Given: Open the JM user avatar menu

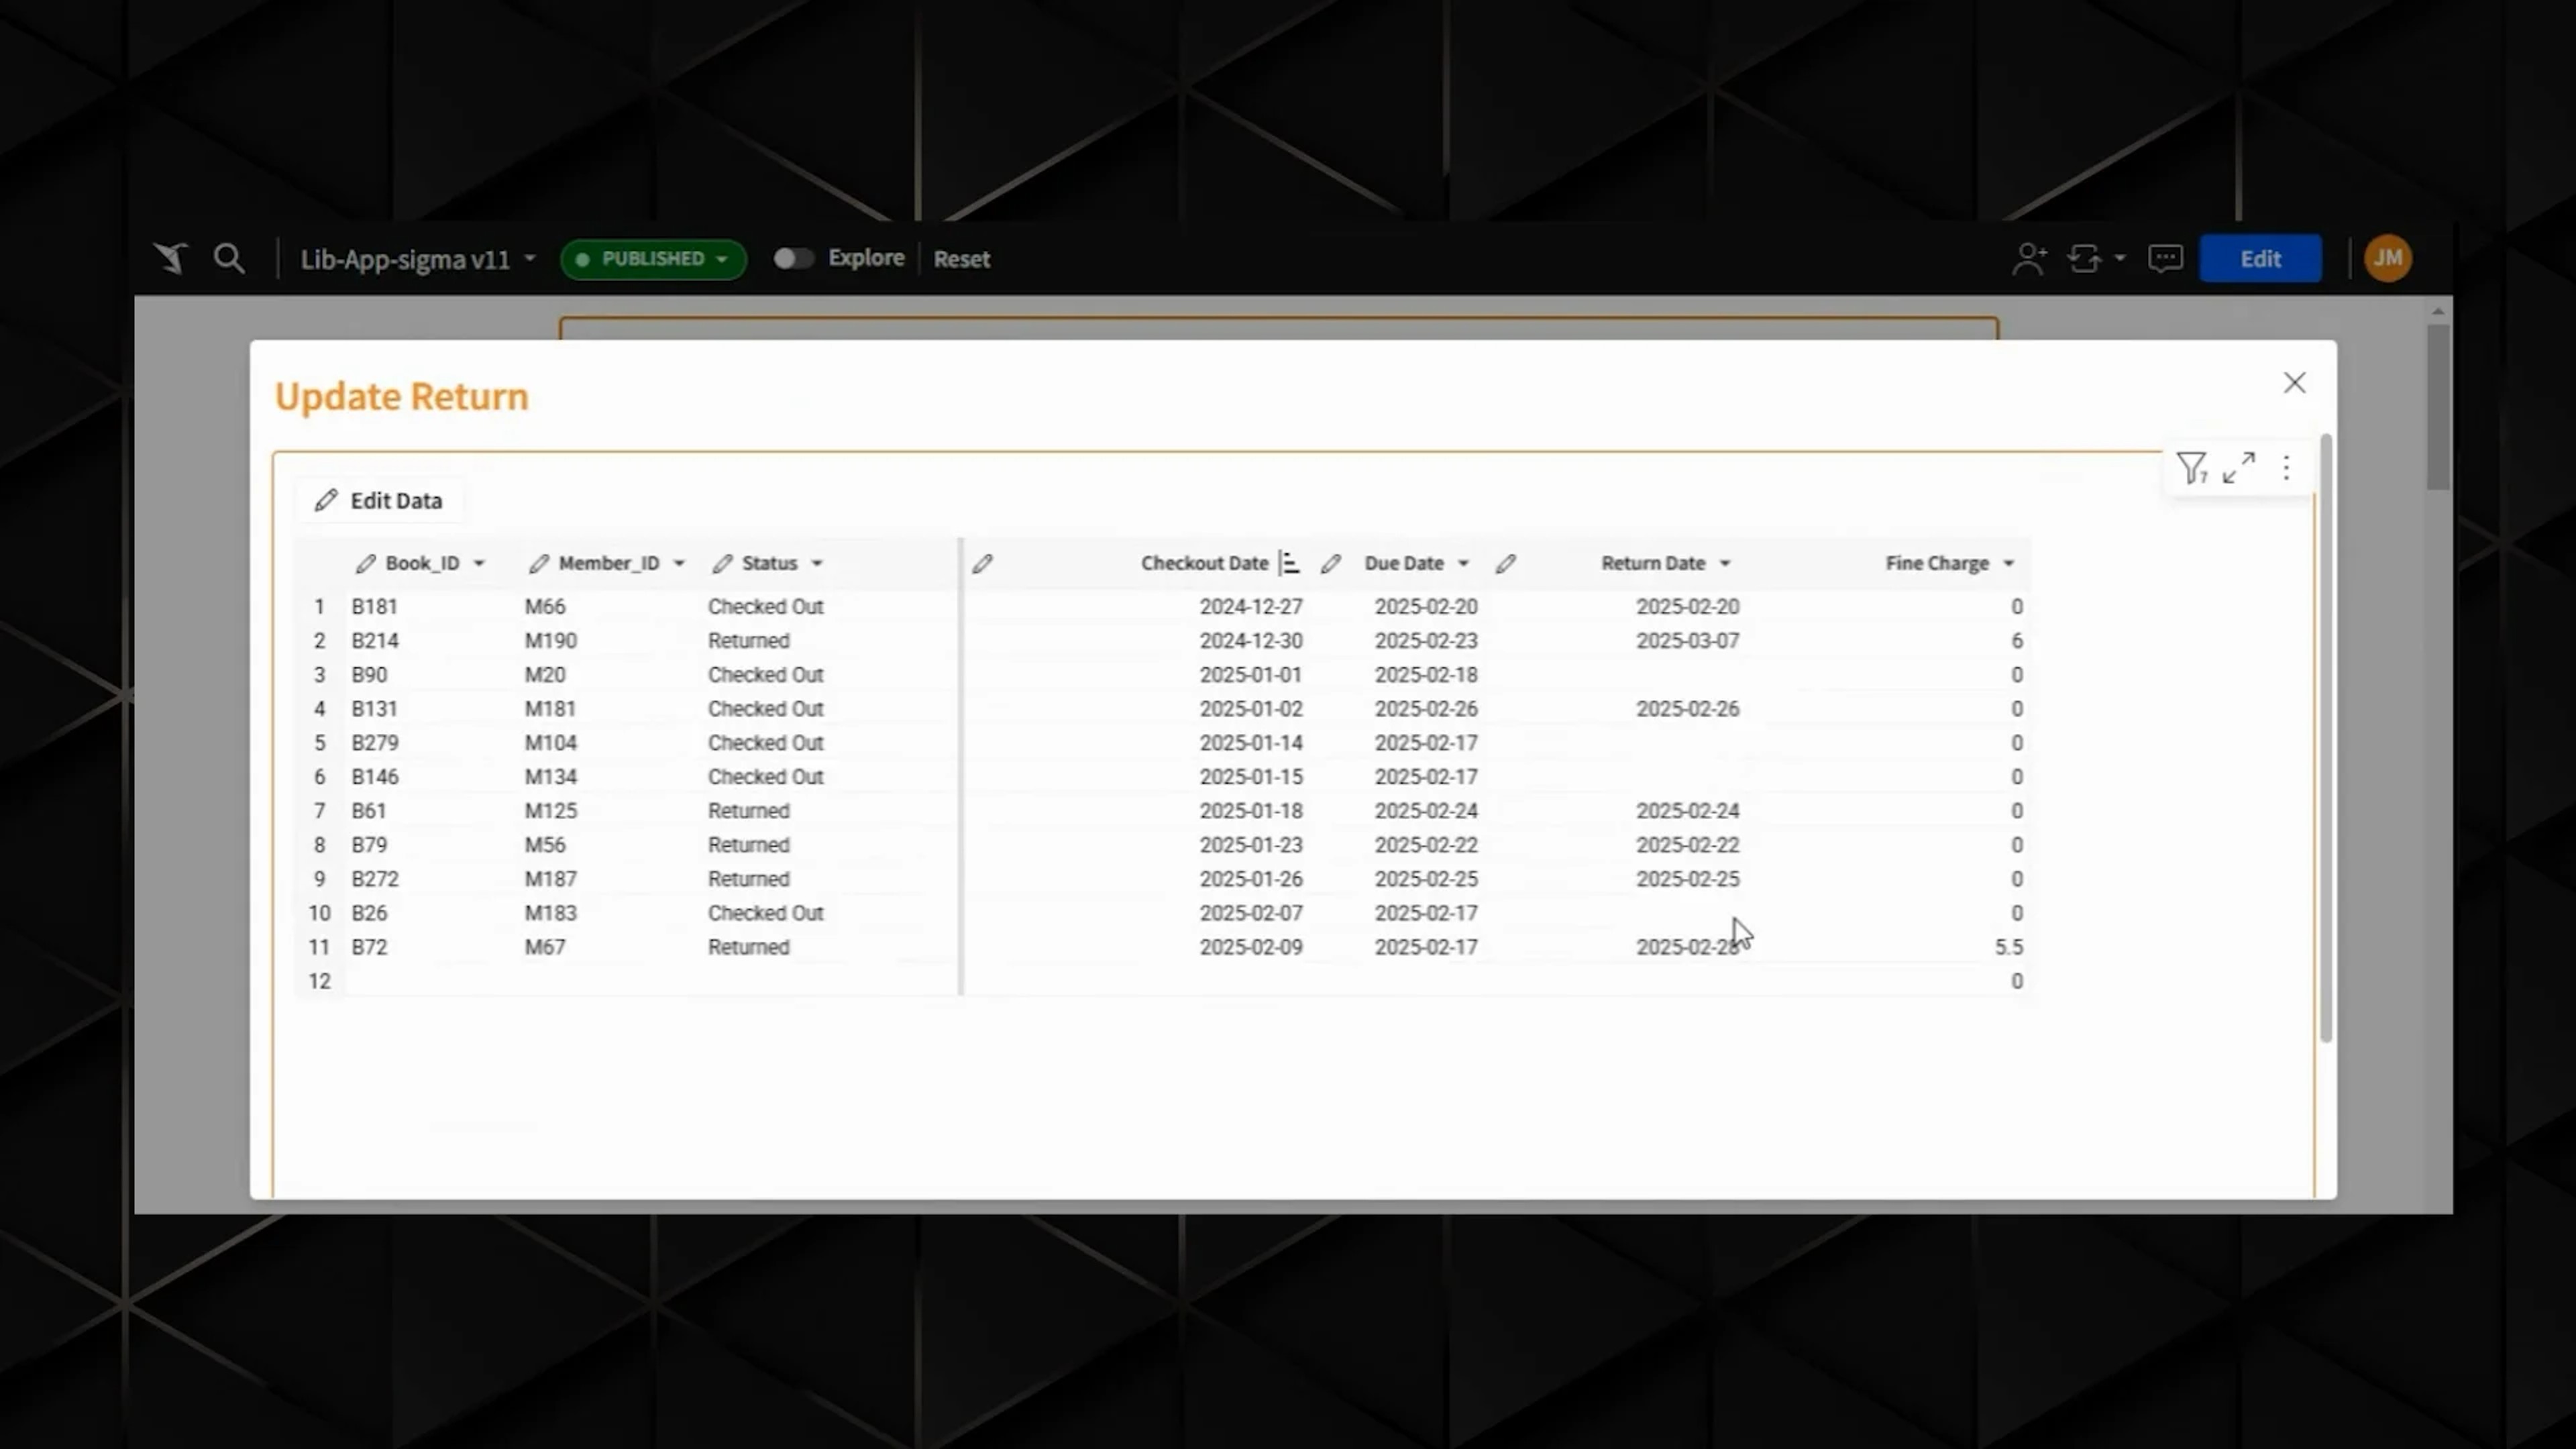Looking at the screenshot, I should coord(2388,259).
